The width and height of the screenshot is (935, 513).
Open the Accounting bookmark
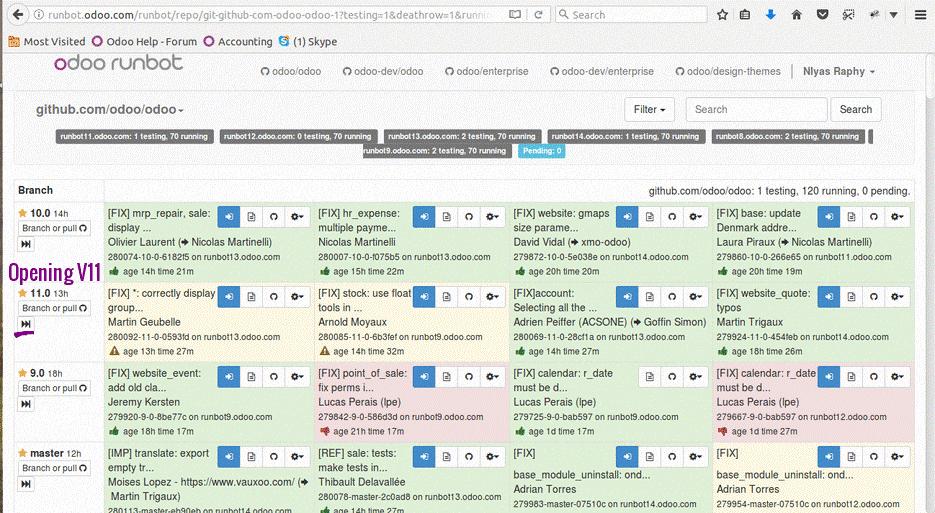pos(238,41)
